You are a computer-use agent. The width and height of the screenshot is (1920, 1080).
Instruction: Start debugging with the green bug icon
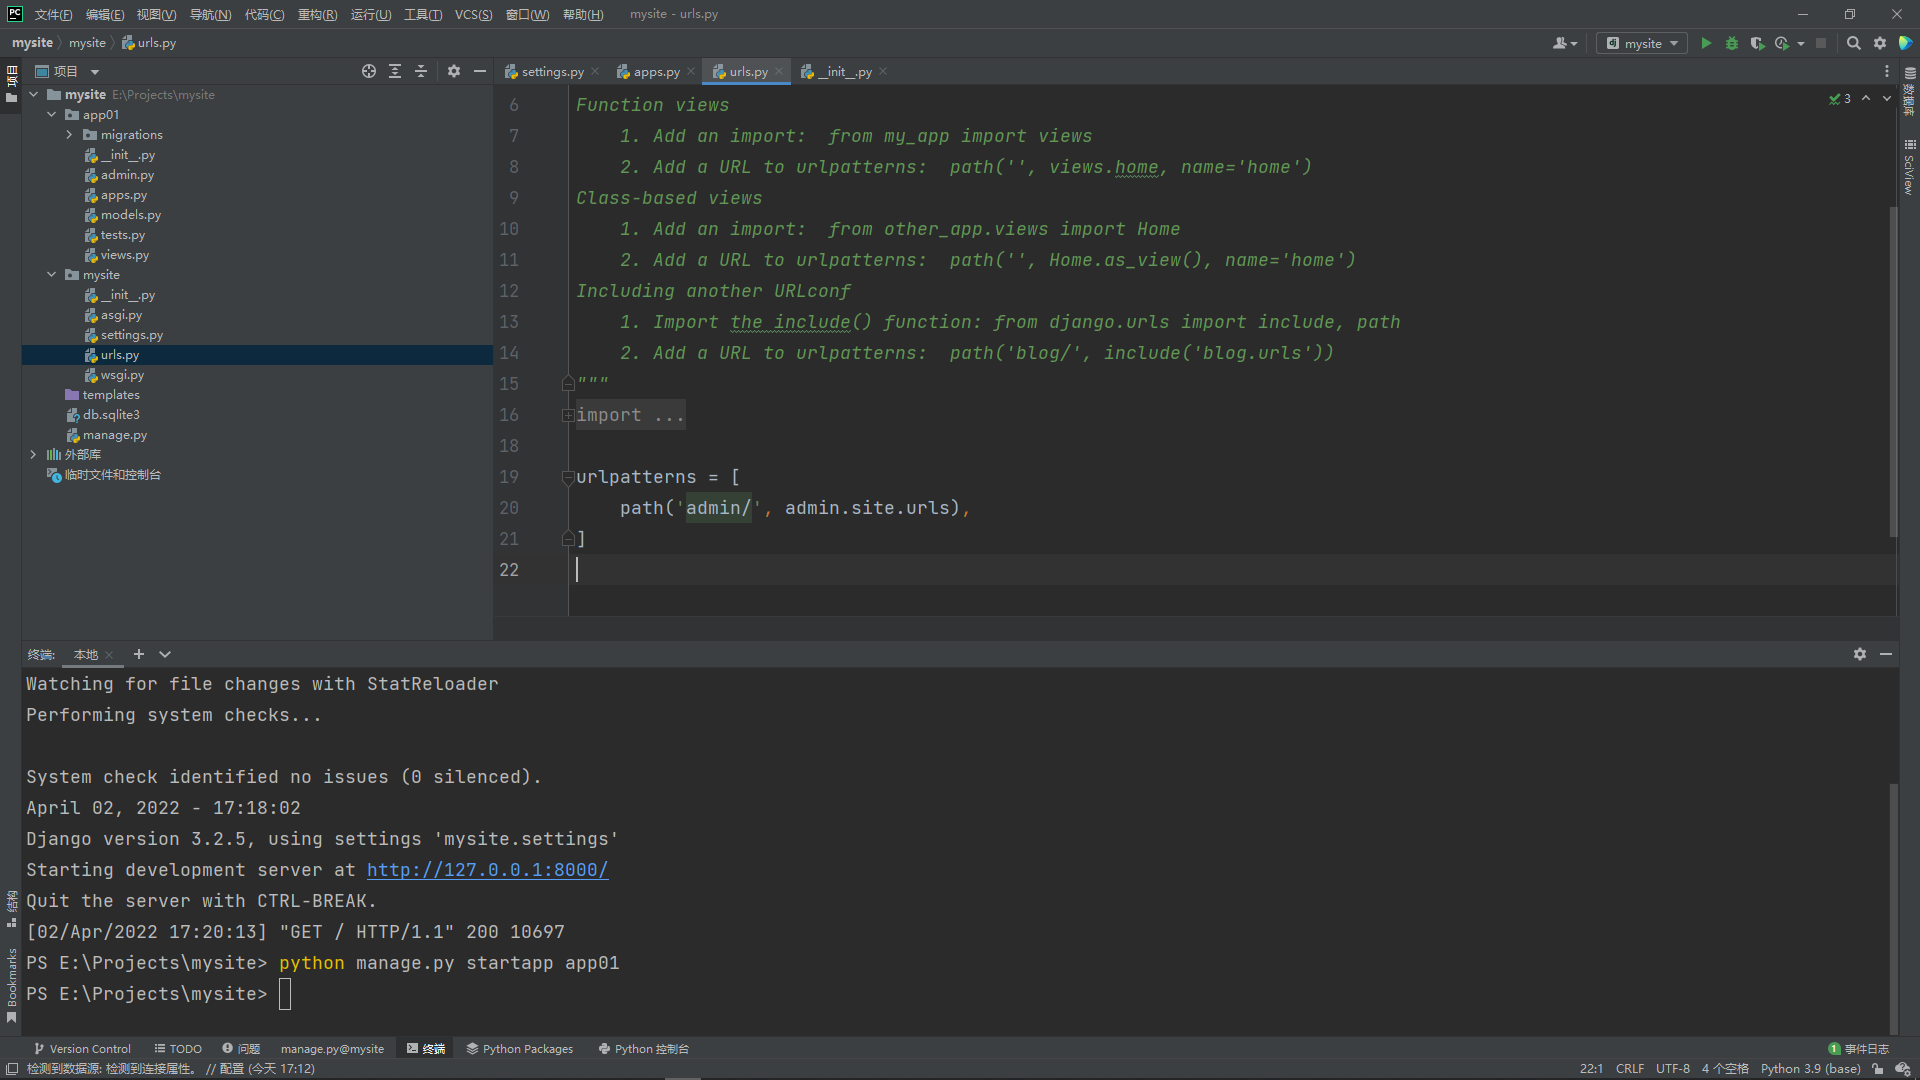(1732, 43)
